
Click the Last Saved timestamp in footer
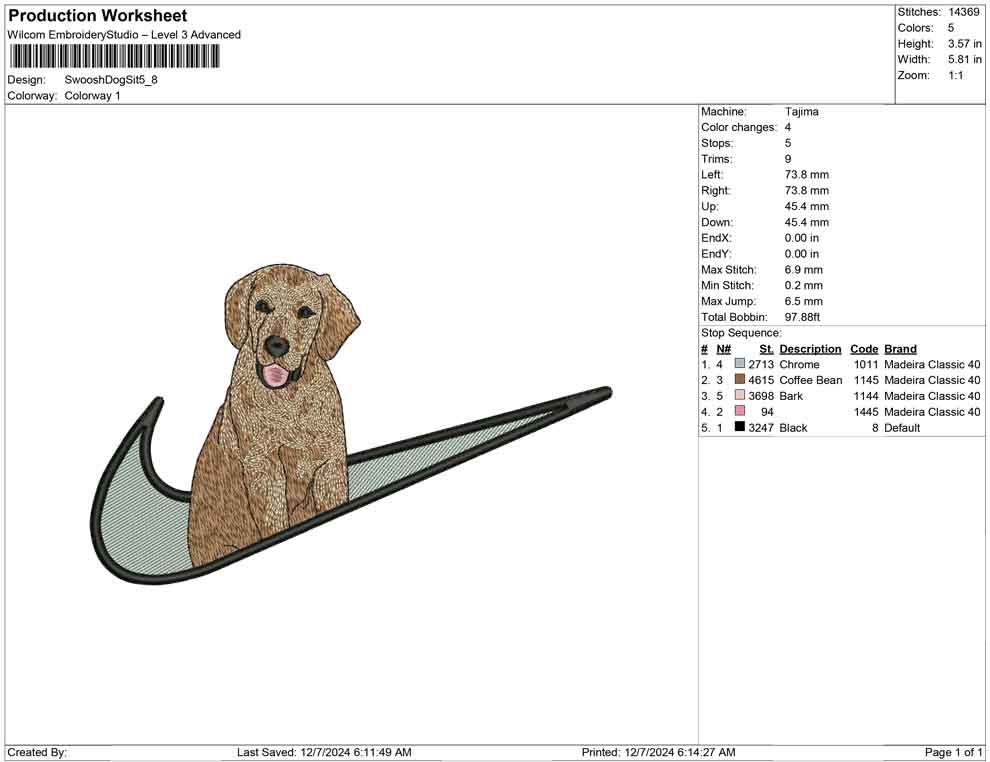coord(324,752)
